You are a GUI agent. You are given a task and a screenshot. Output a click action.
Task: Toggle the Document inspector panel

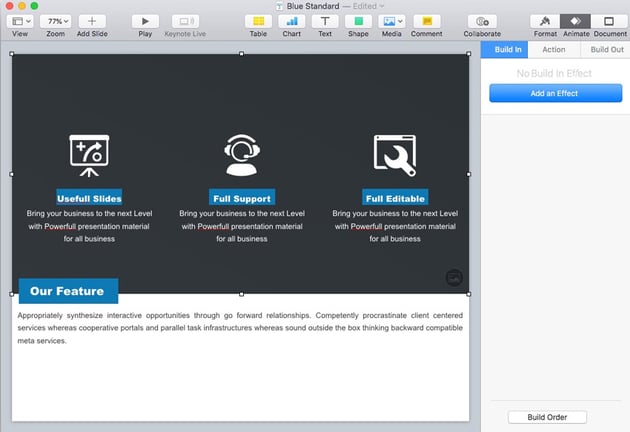click(609, 21)
